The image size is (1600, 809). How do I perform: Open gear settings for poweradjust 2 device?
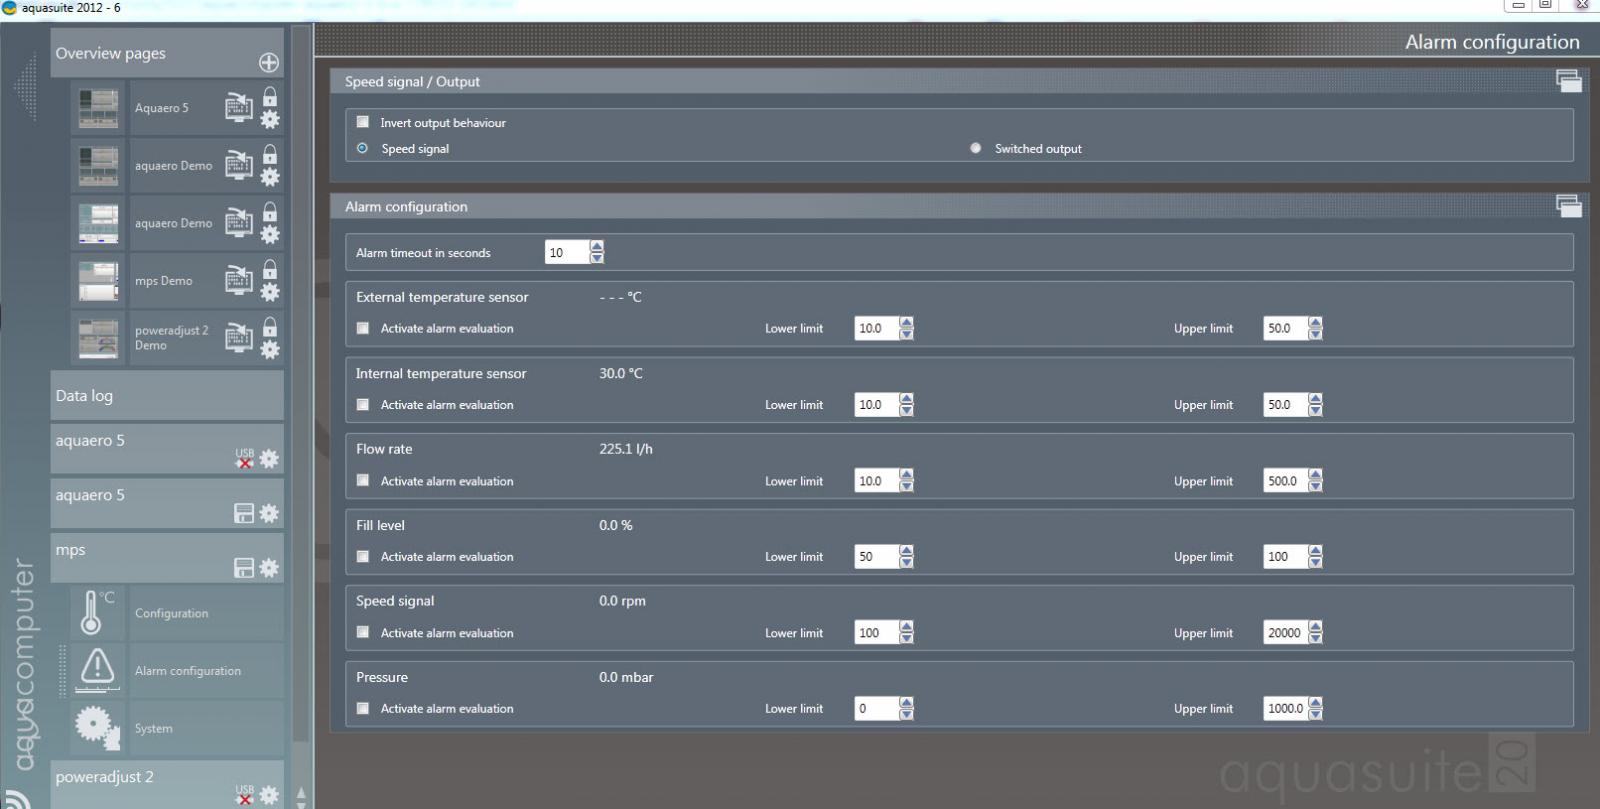269,795
